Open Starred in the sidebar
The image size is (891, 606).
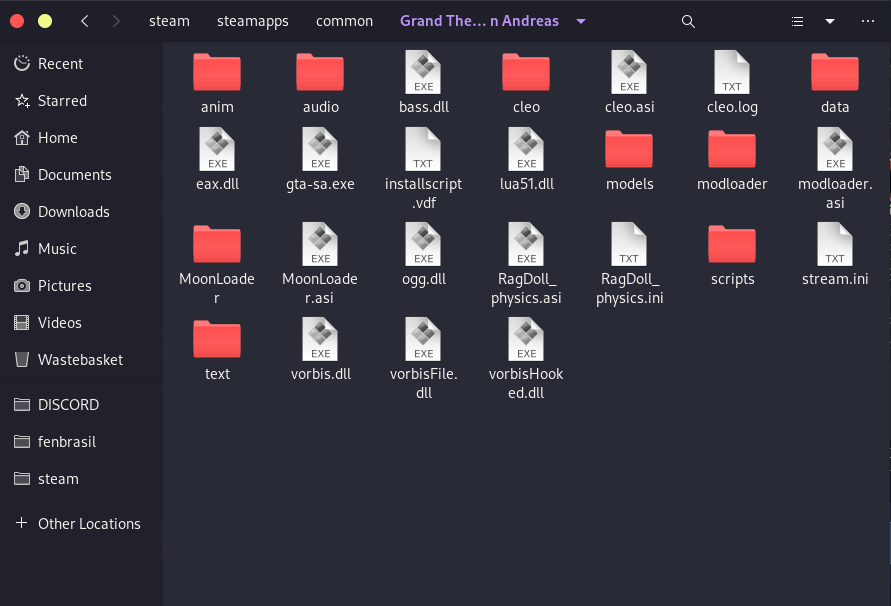pos(82,101)
